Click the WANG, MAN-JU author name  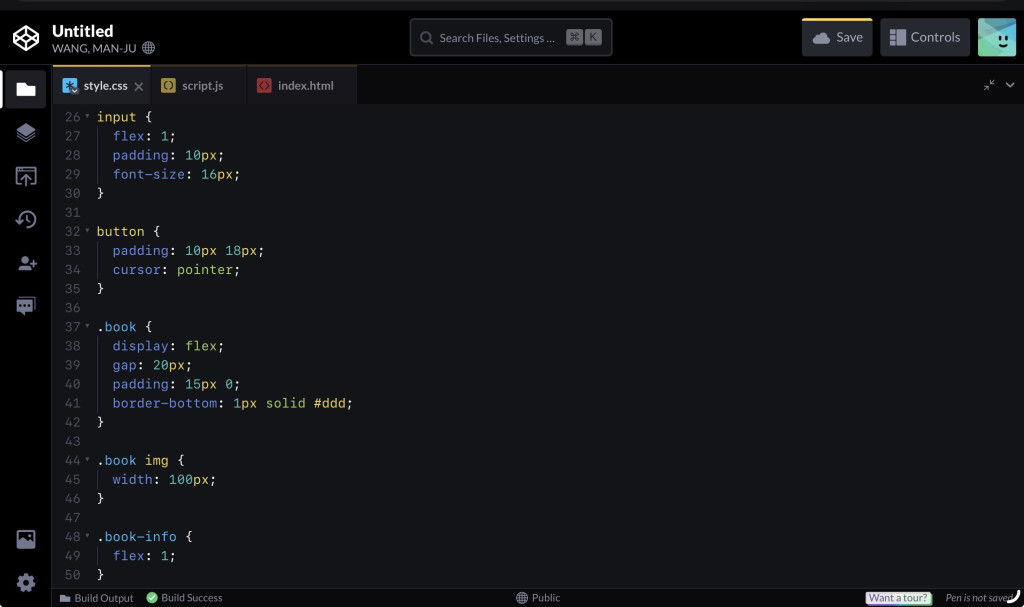[x=94, y=48]
